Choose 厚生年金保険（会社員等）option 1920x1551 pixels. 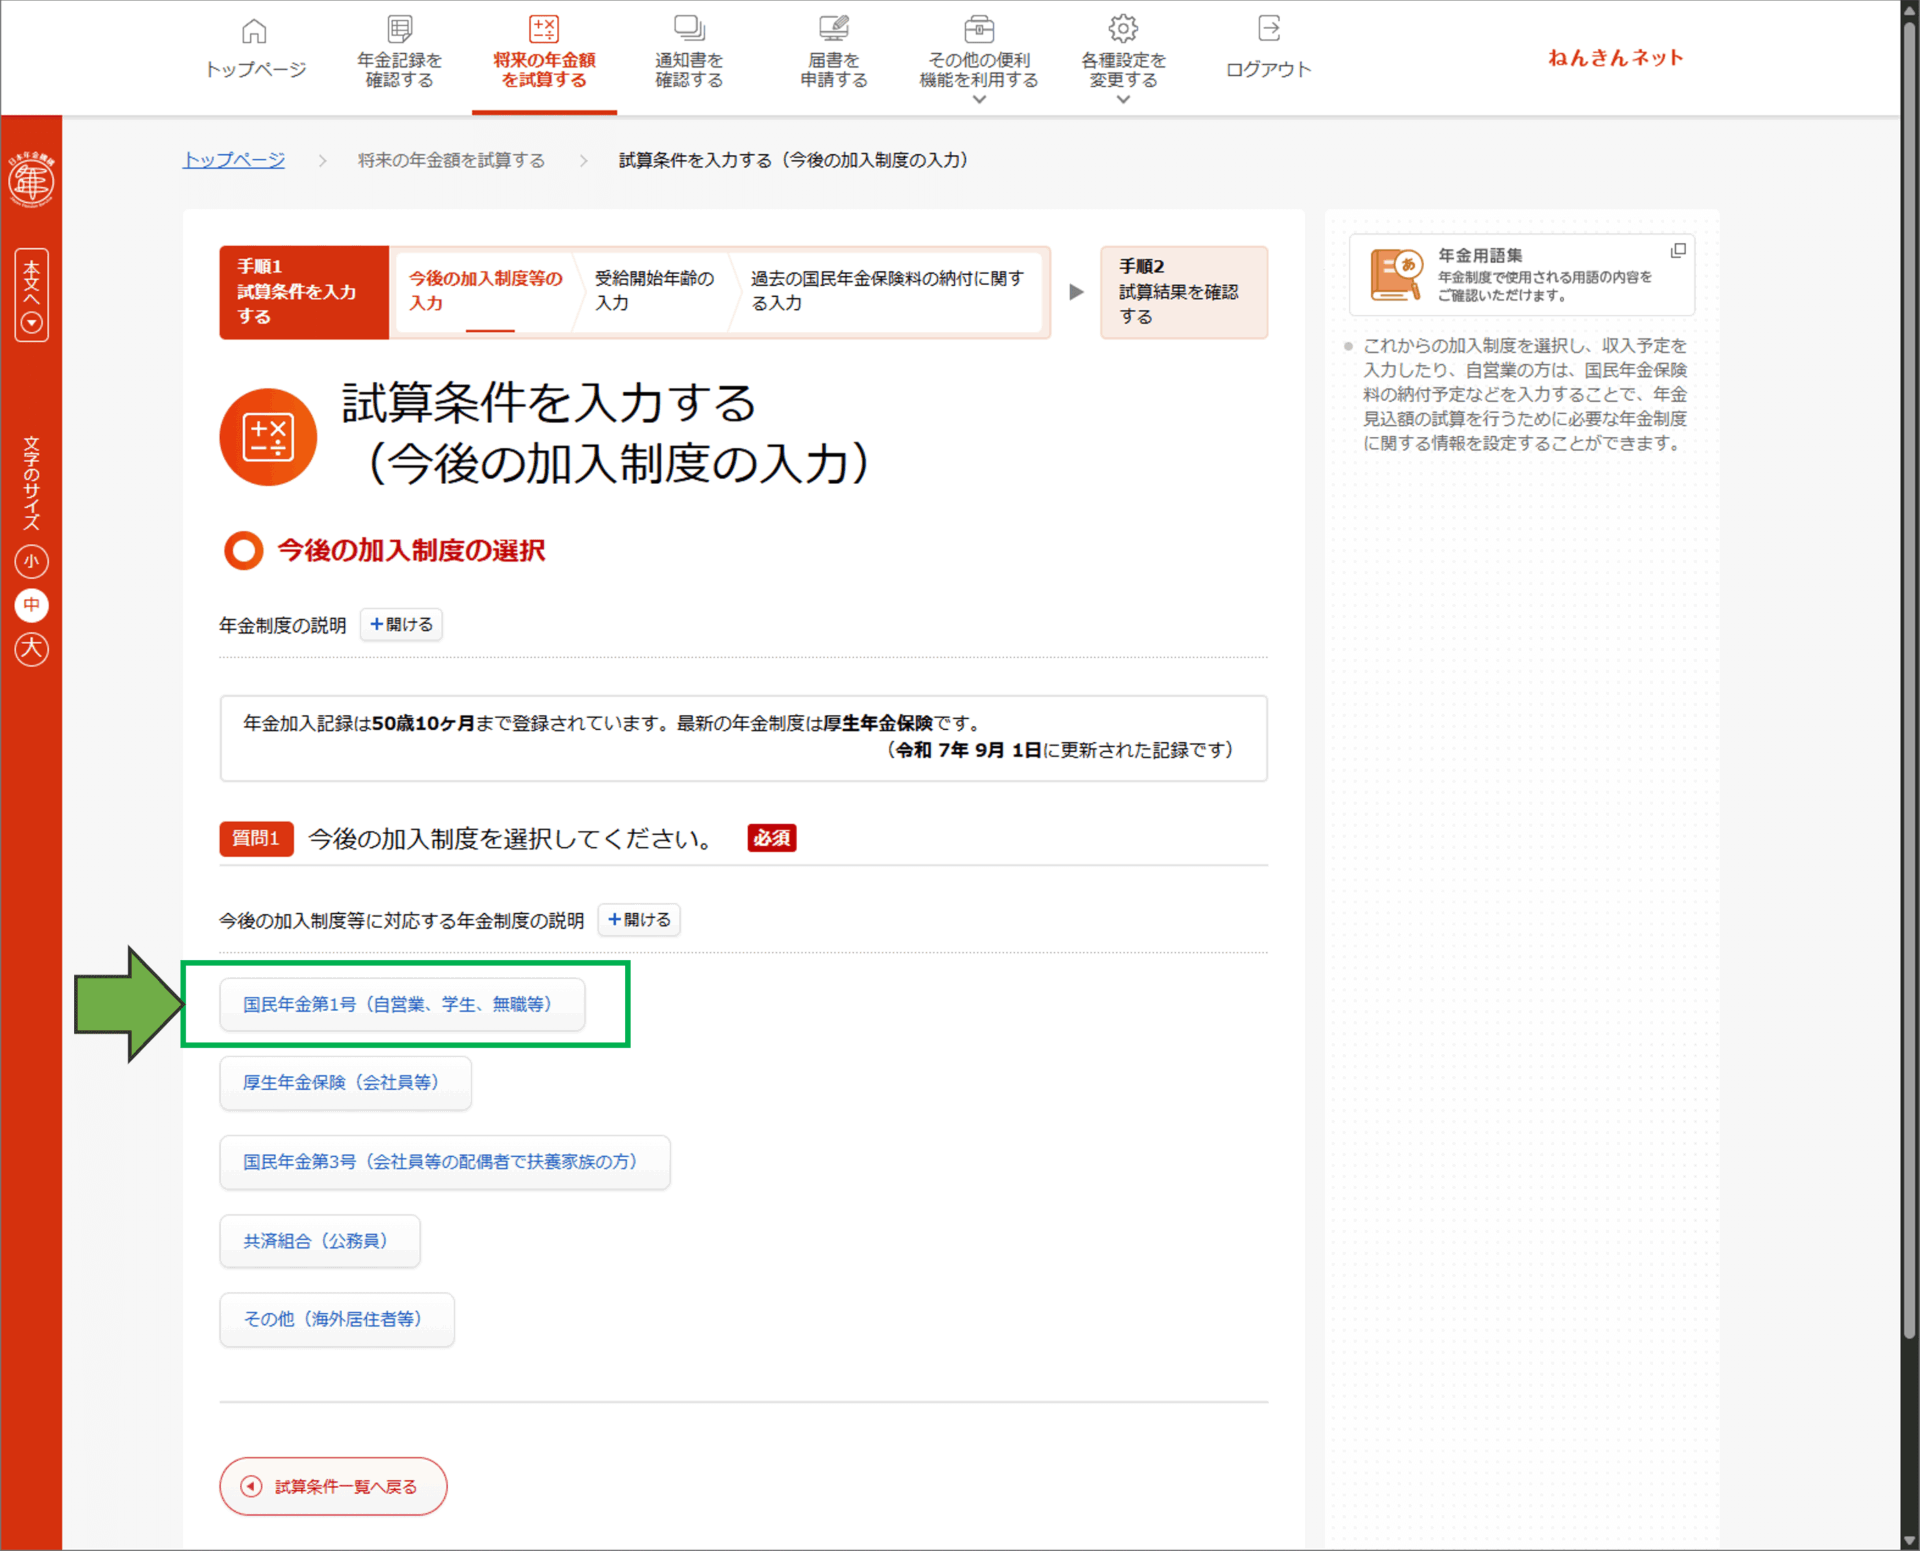click(344, 1083)
